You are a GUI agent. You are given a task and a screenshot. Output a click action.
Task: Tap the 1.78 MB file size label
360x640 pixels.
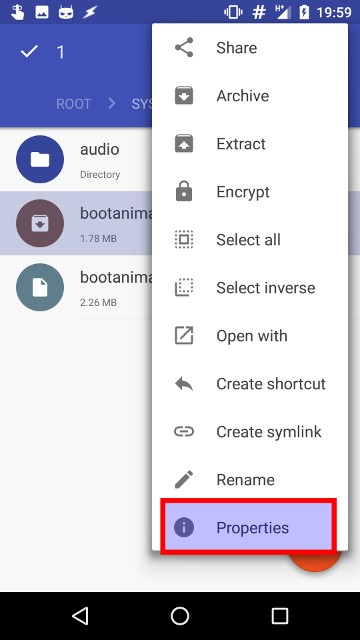point(98,238)
